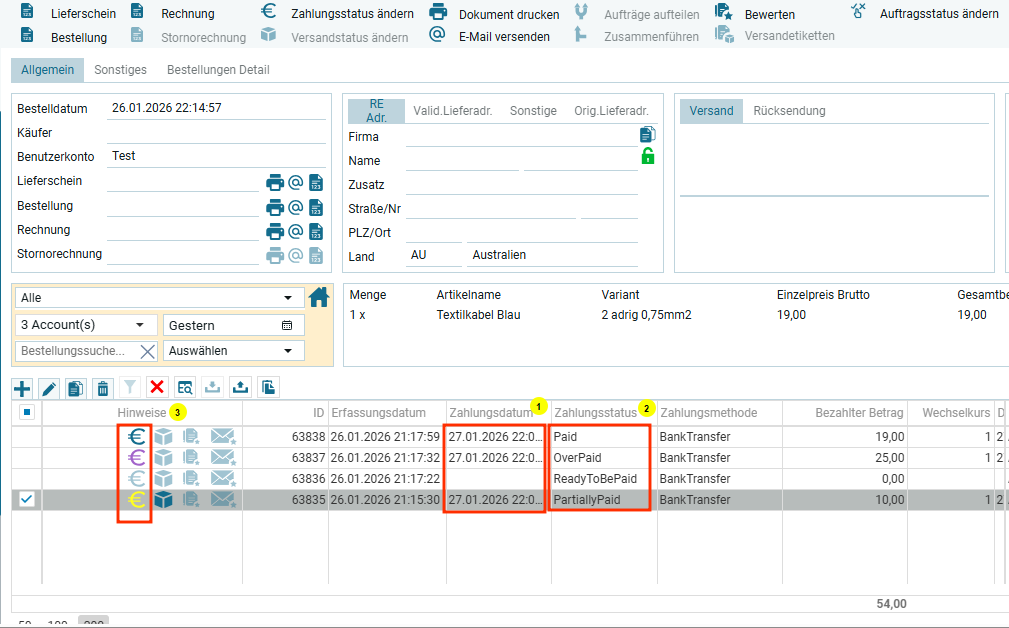Open the Auswählen dropdown
1009x628 pixels.
point(288,351)
